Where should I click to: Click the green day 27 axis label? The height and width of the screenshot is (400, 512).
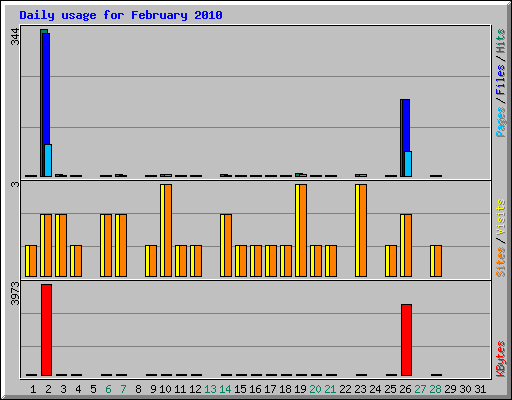(x=420, y=389)
